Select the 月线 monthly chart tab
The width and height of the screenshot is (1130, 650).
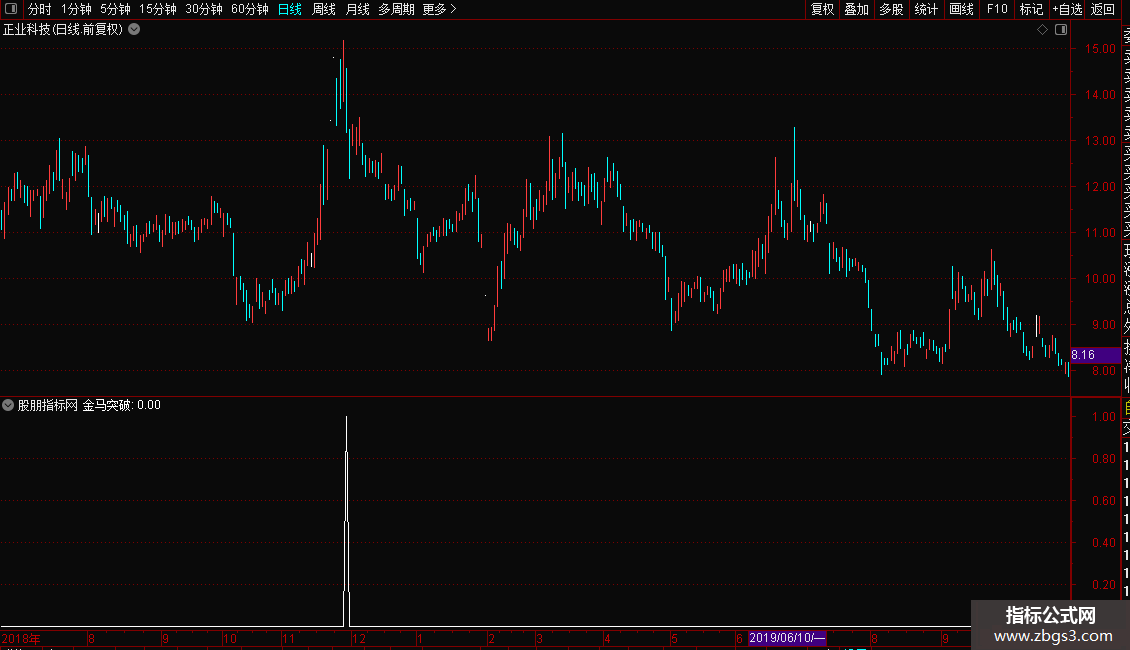(x=357, y=9)
